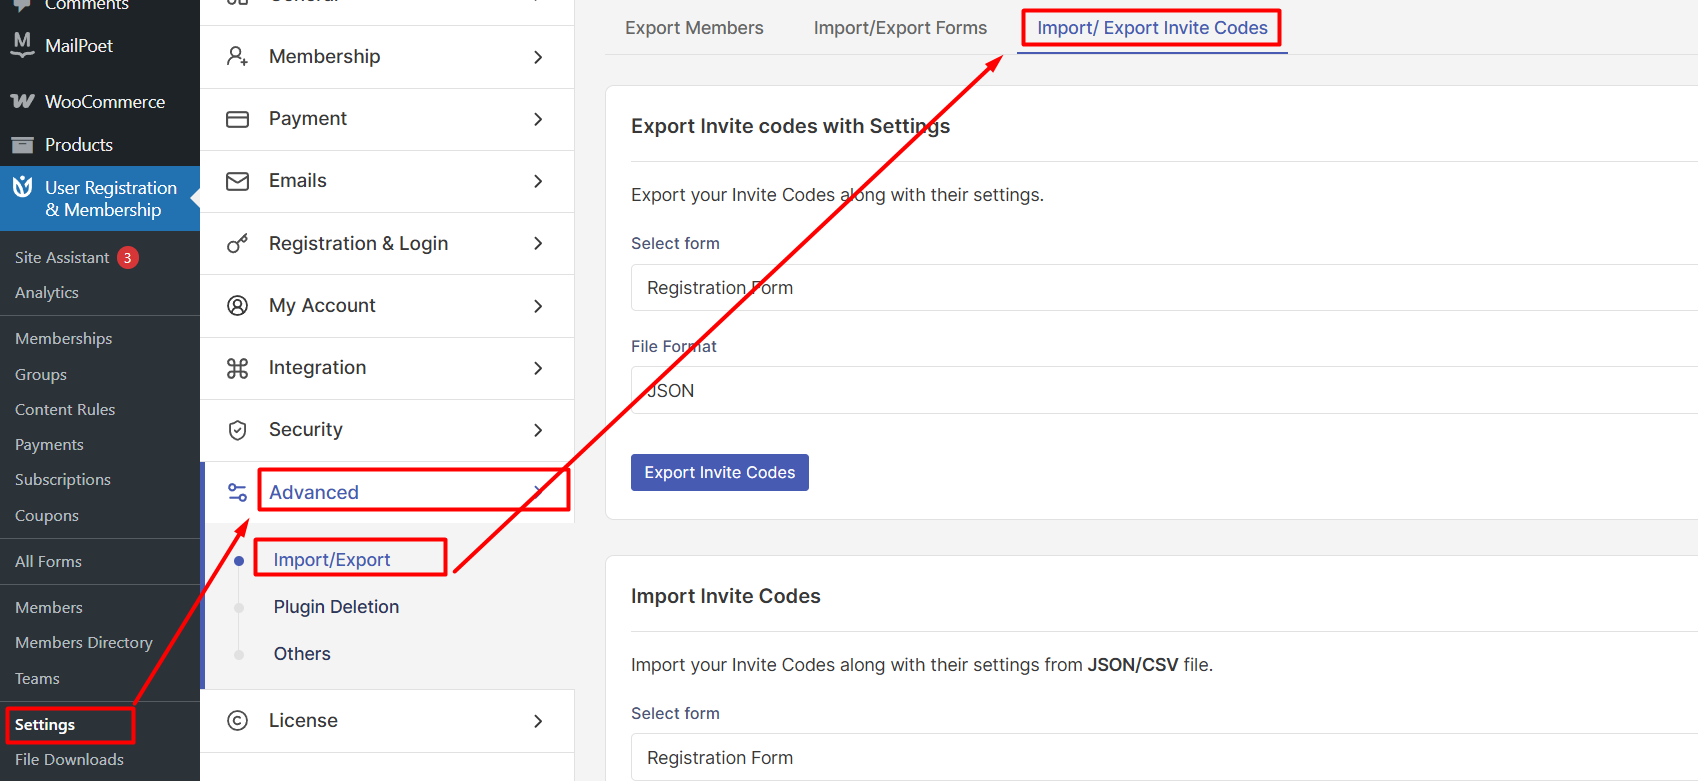Open the Security settings section
The image size is (1698, 781).
[x=387, y=430]
